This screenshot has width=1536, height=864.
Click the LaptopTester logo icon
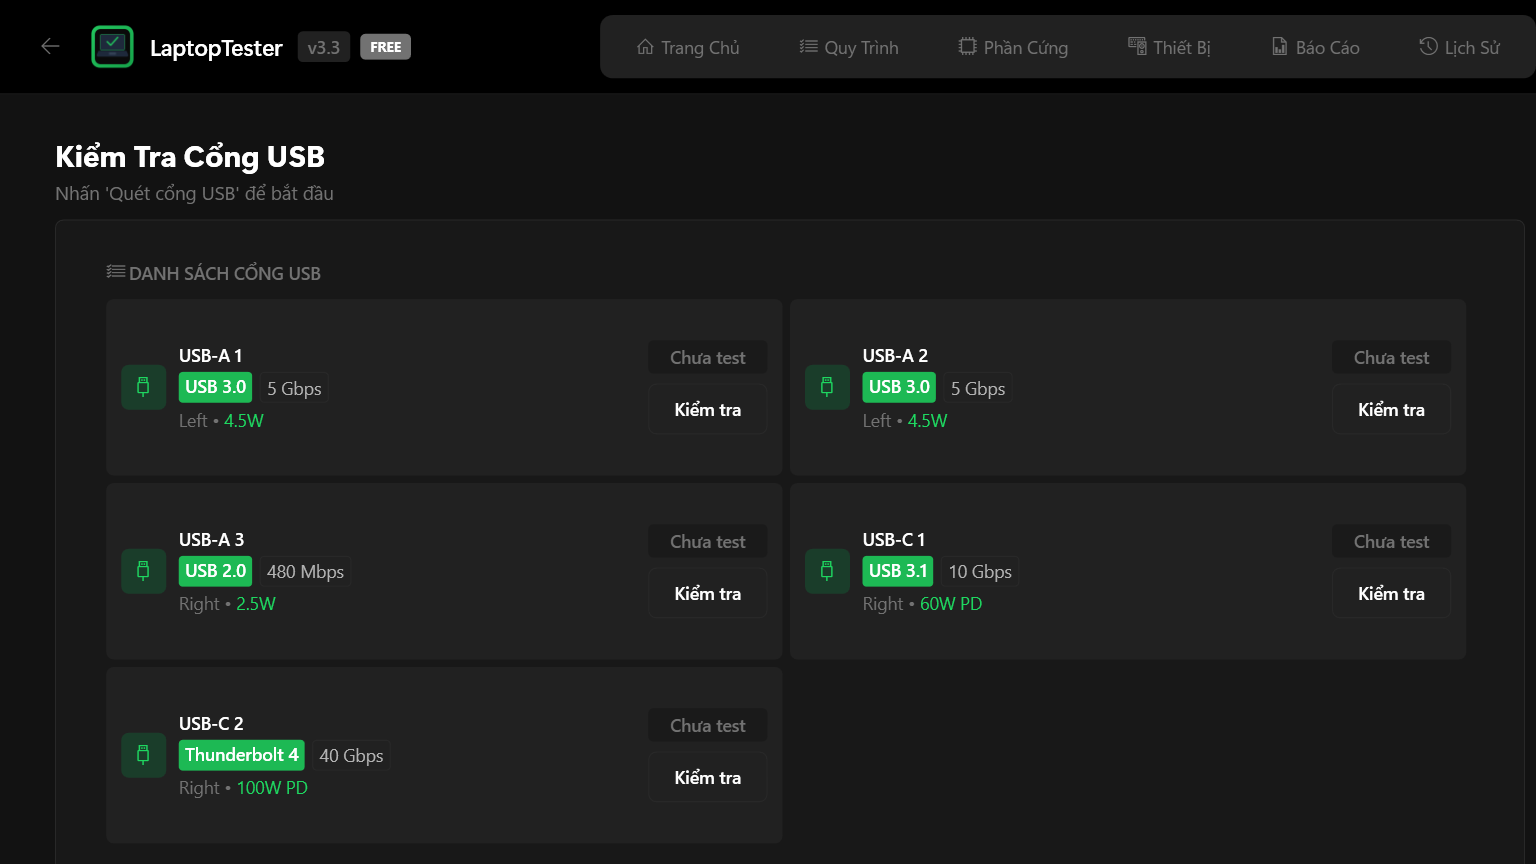(x=112, y=47)
